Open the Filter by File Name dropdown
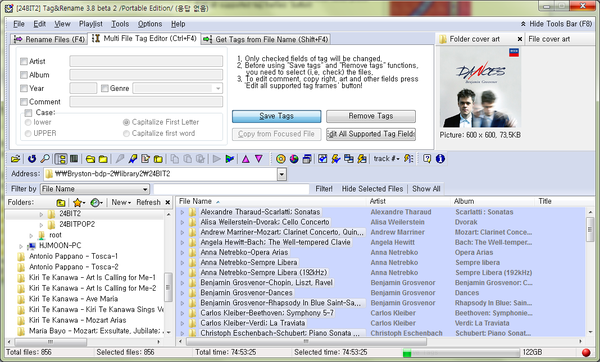600x362 pixels. tap(145, 189)
